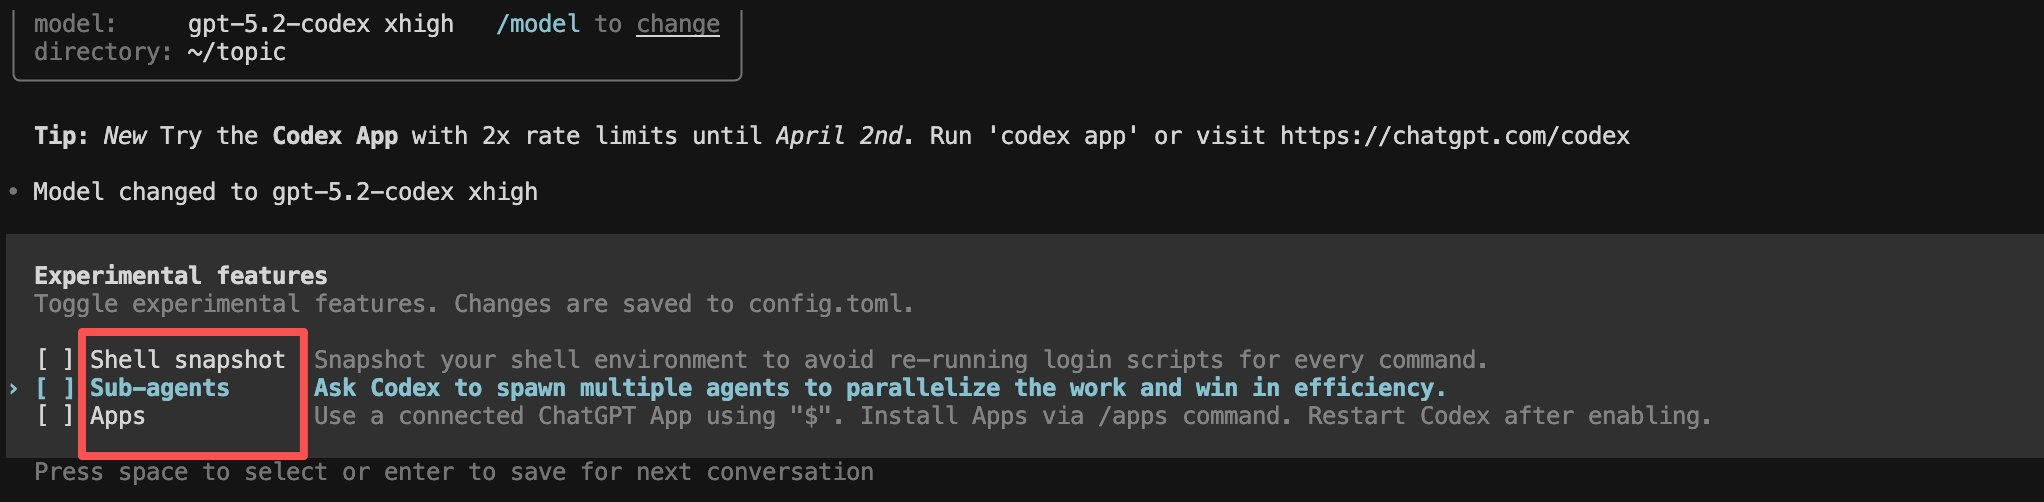Viewport: 2044px width, 502px height.
Task: Enable the Sub-agents checkbox
Action: point(55,388)
